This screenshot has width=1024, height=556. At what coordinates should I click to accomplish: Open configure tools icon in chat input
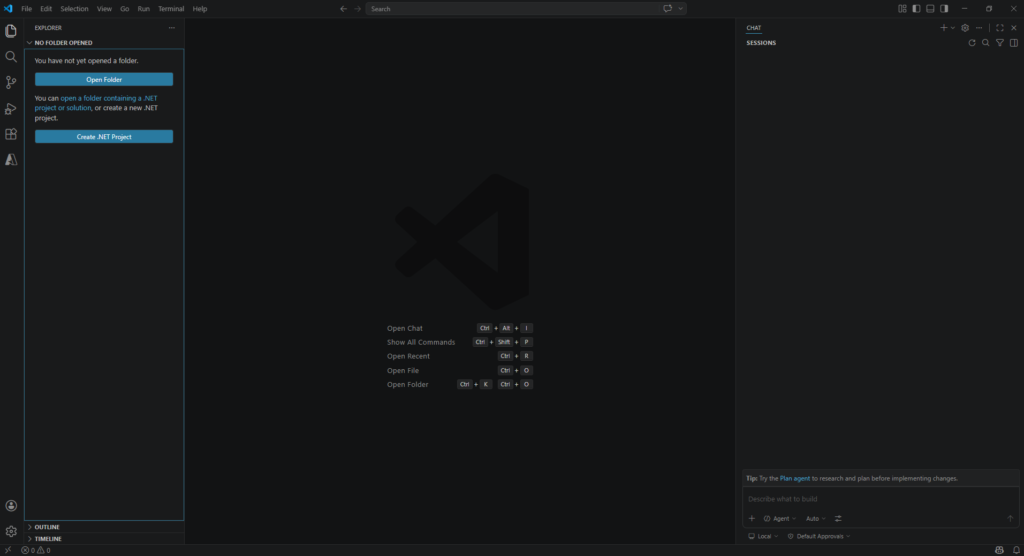(x=838, y=519)
